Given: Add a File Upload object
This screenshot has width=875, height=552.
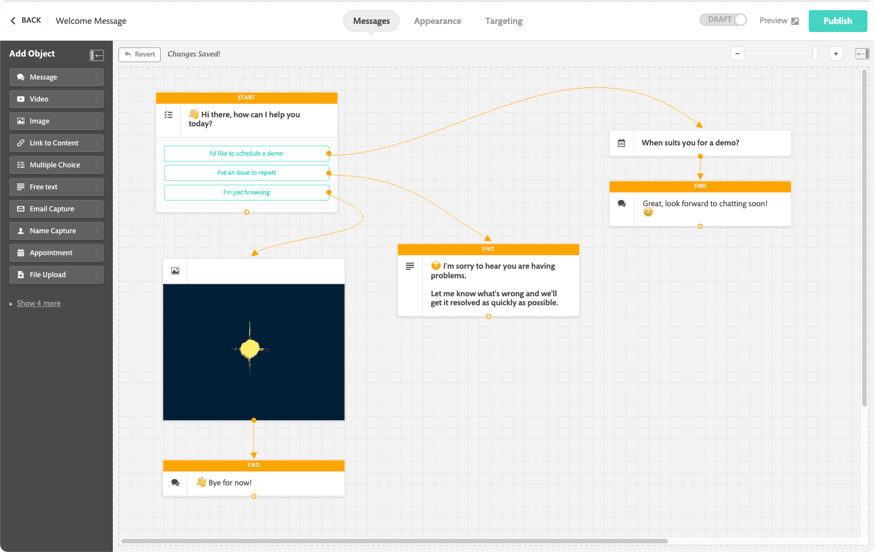Looking at the screenshot, I should [56, 275].
